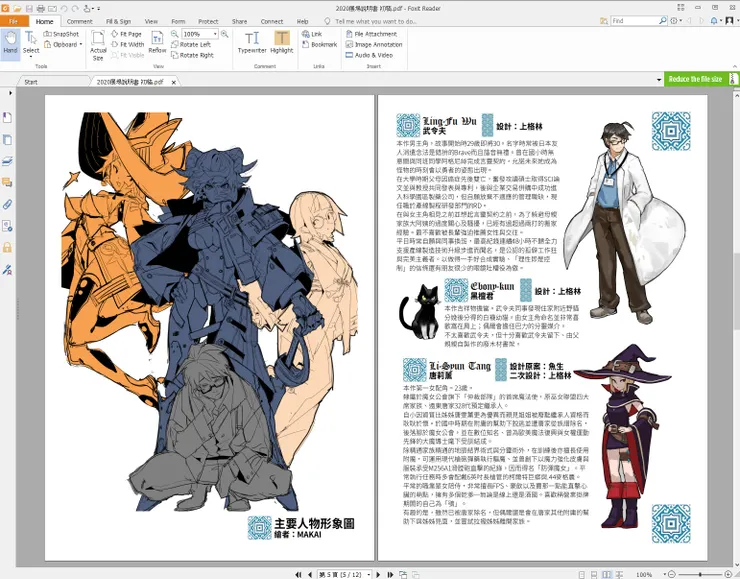Open the Digital Signatures panel
The height and width of the screenshot is (579, 740).
pos(7,269)
